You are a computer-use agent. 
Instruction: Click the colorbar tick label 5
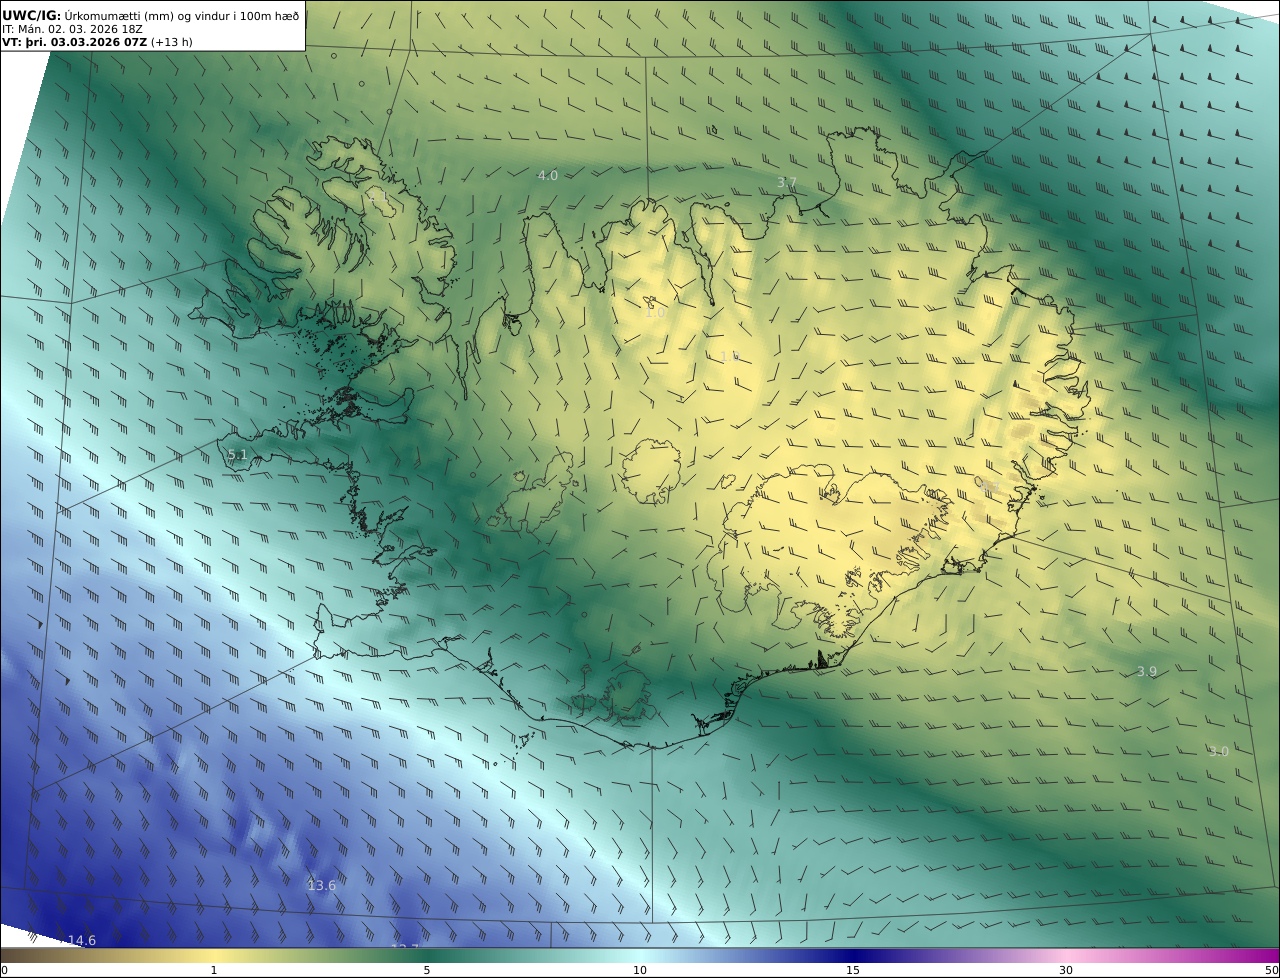click(x=427, y=970)
